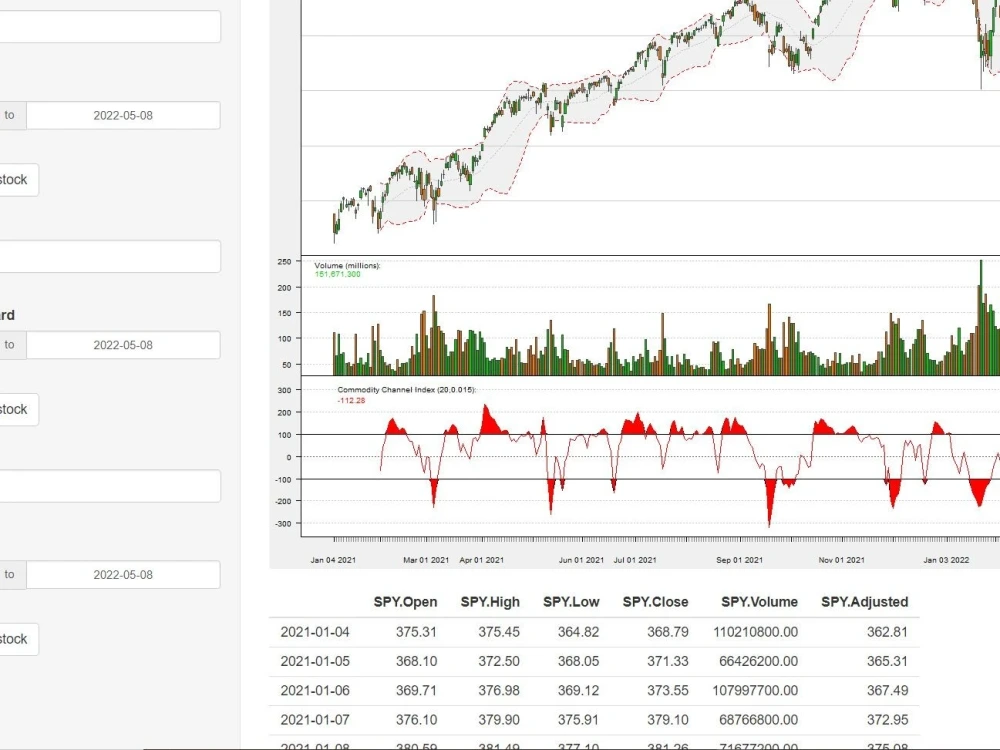Click the close value 368.79
Screen dimensions: 1000x750
[x=668, y=632]
